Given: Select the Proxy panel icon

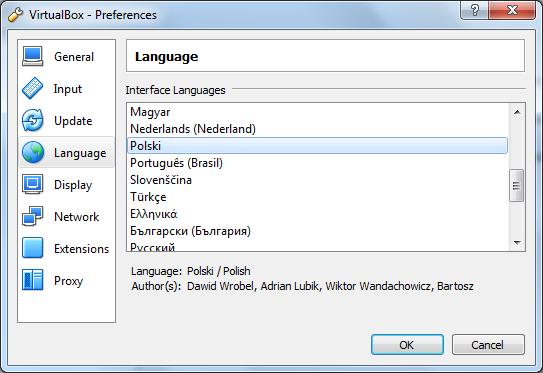Looking at the screenshot, I should tap(33, 280).
